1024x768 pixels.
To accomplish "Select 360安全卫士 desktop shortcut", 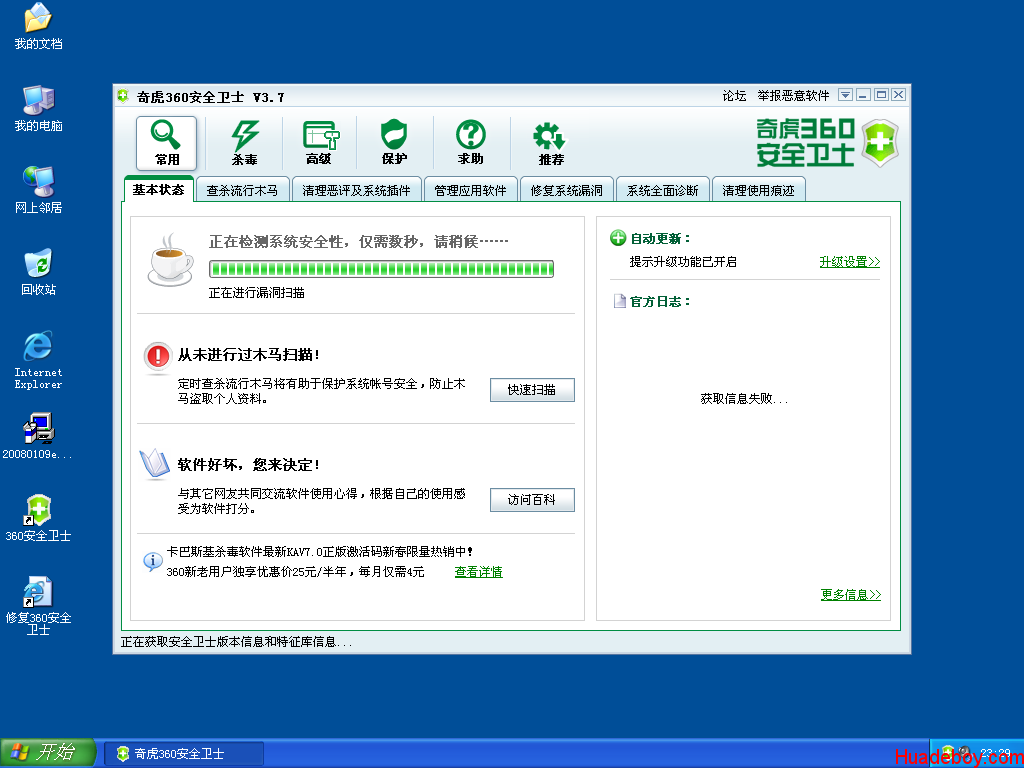I will (x=39, y=519).
